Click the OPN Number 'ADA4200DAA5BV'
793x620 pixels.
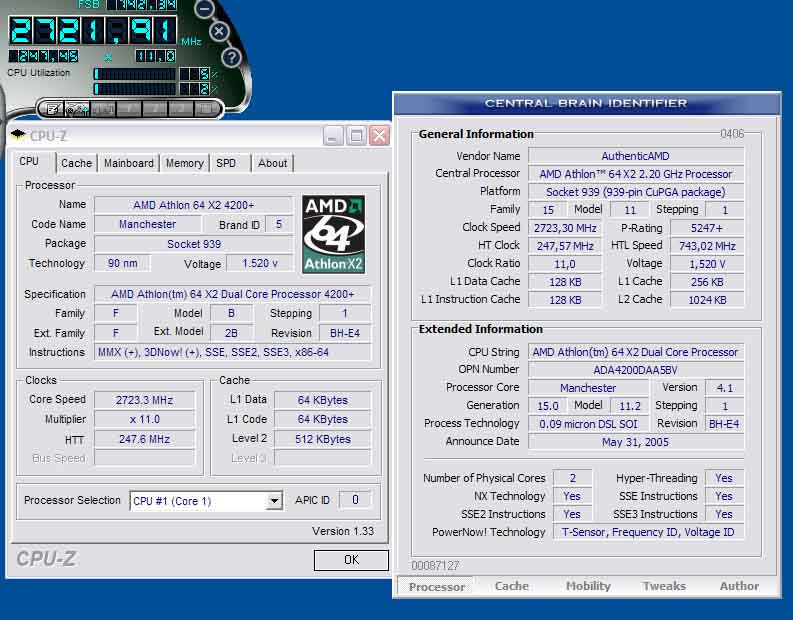[x=636, y=370]
